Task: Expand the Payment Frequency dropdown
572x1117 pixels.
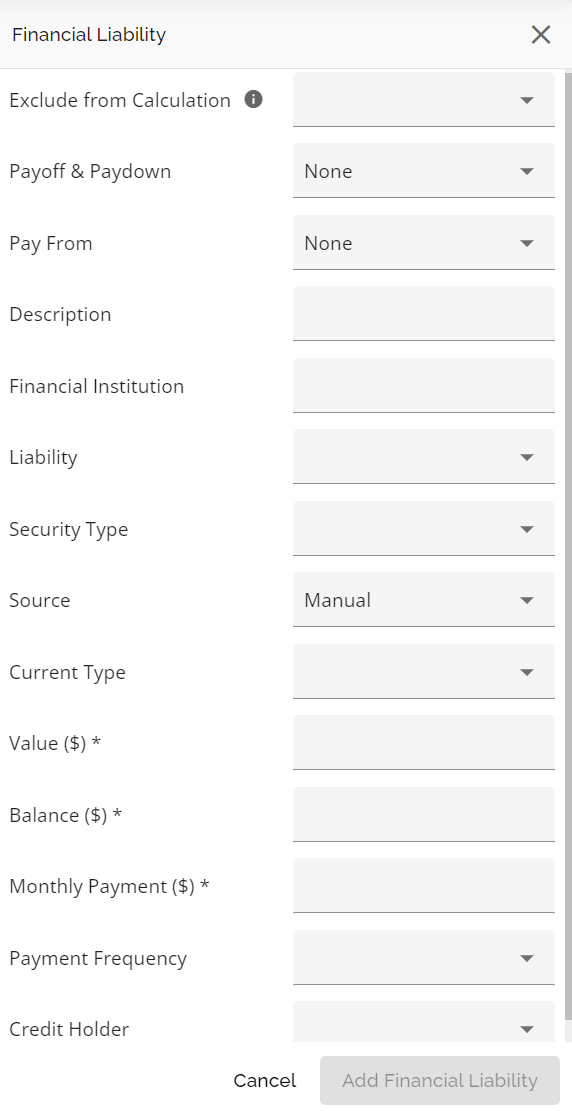Action: (423, 958)
